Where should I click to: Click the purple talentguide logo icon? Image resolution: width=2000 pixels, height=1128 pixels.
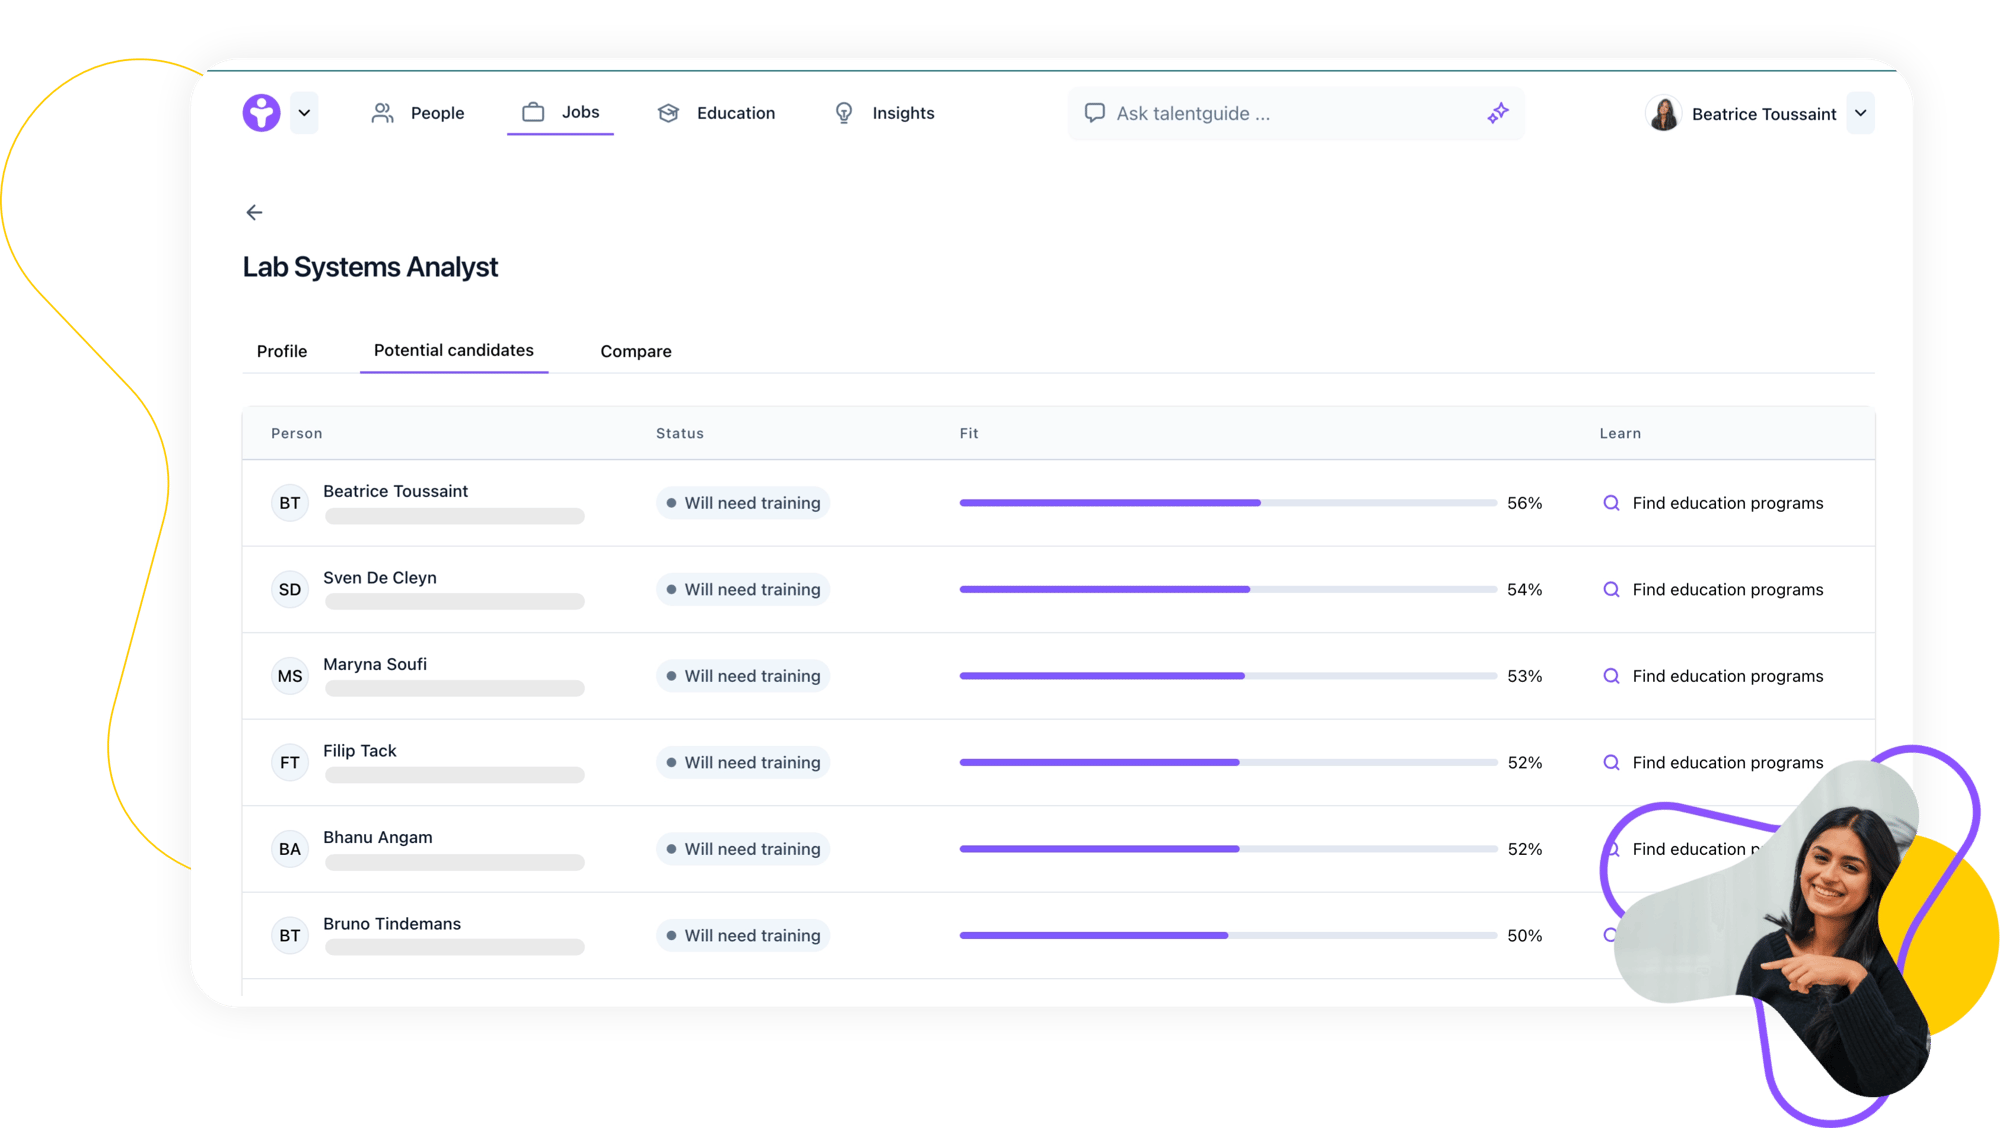point(261,113)
